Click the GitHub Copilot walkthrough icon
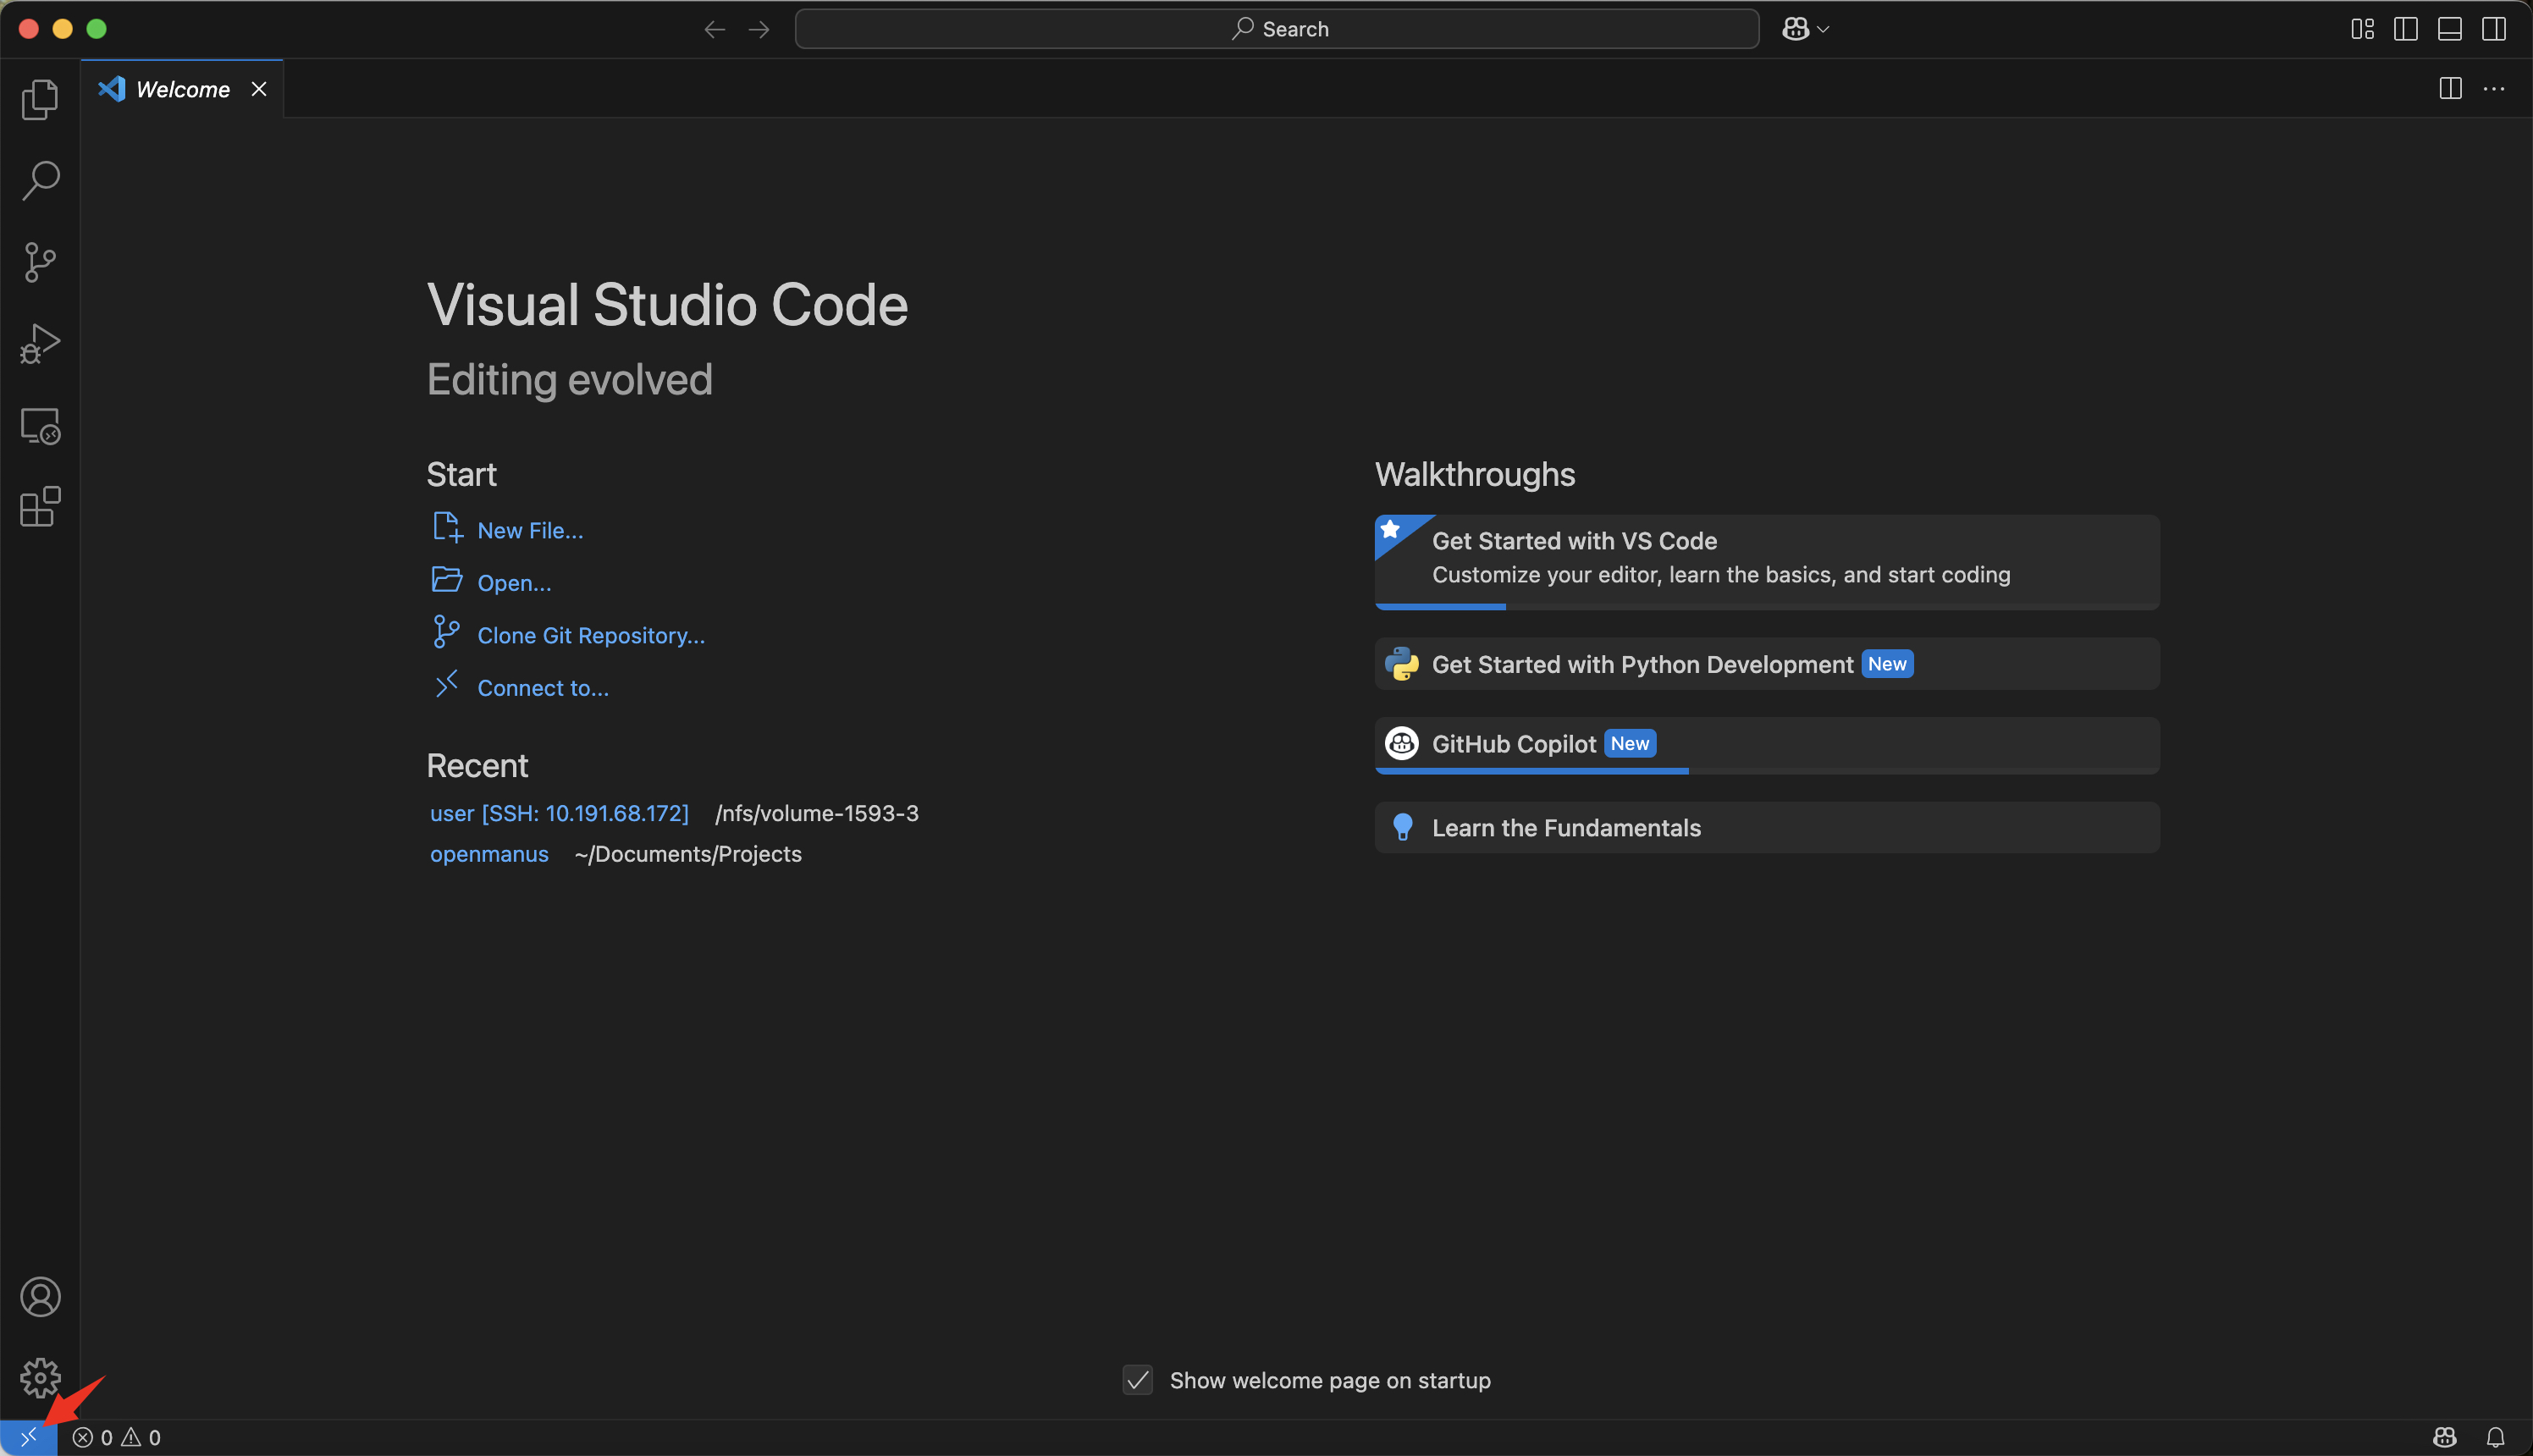This screenshot has height=1456, width=2533. (1402, 743)
